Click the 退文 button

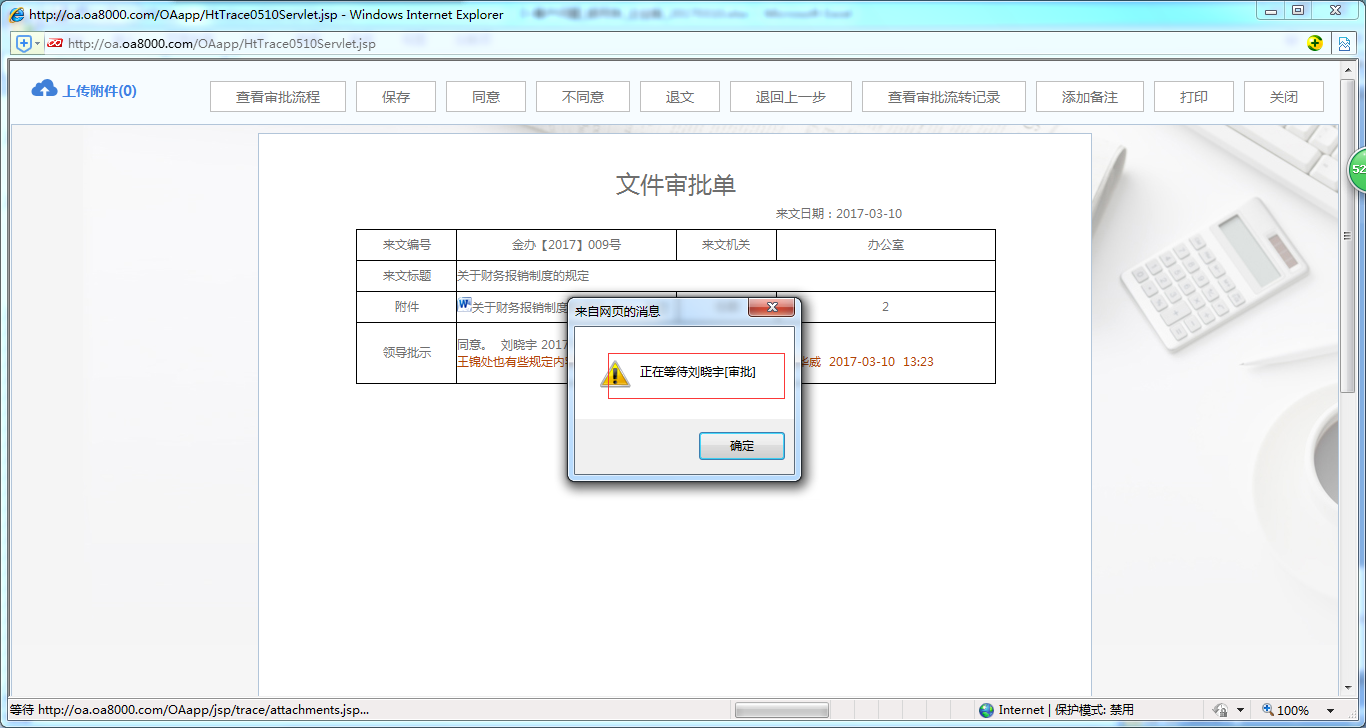680,97
